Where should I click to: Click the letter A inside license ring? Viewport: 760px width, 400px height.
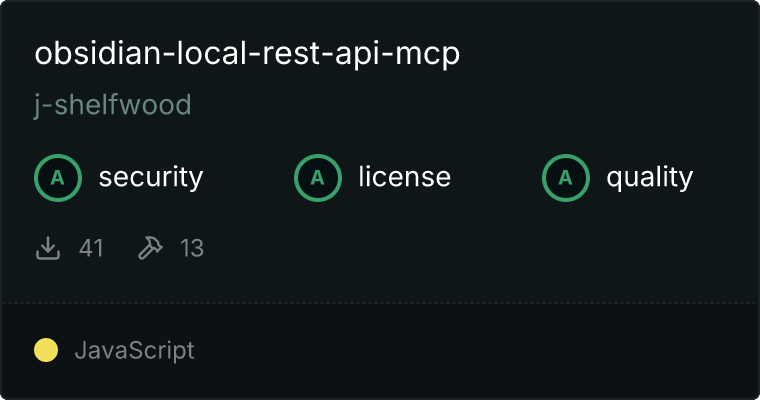coord(317,178)
